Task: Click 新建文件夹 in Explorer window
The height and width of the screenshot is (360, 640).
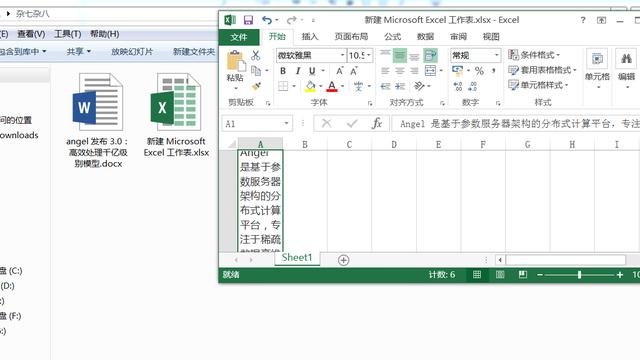Action: pos(194,51)
